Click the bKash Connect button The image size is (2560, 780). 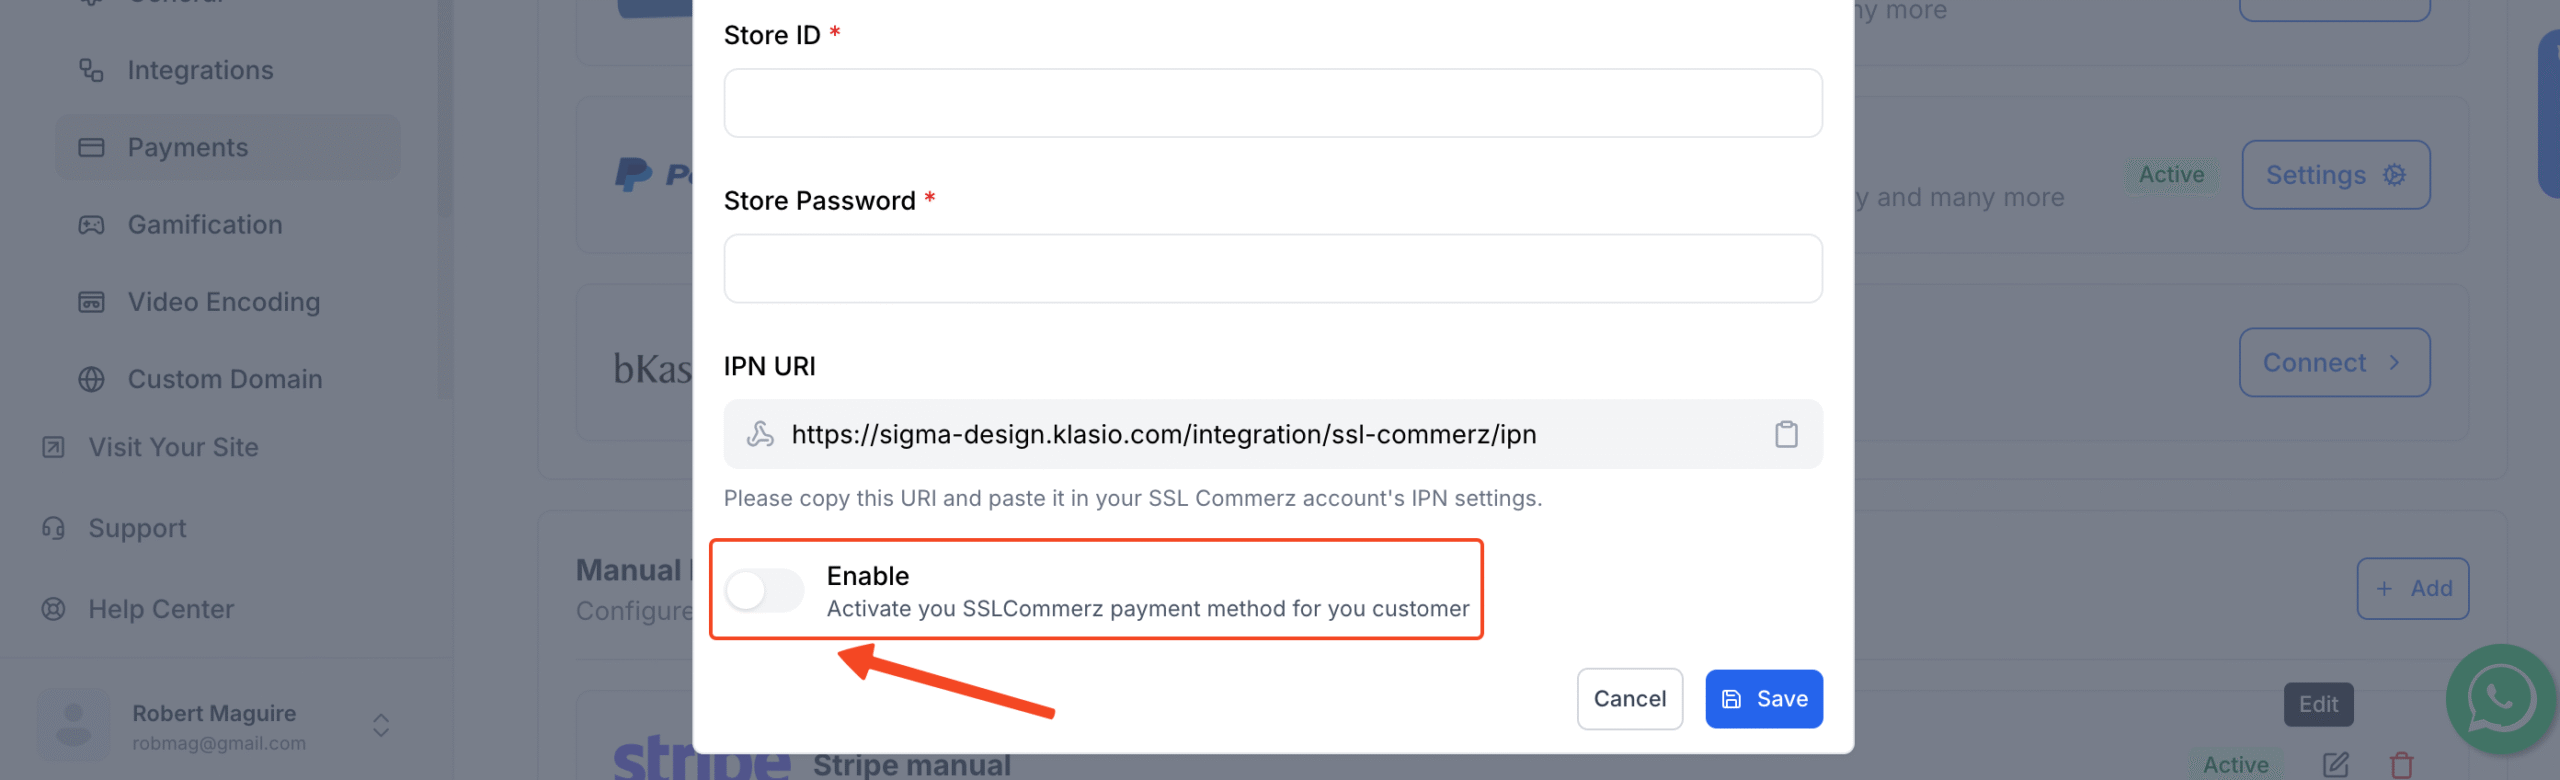(2334, 363)
